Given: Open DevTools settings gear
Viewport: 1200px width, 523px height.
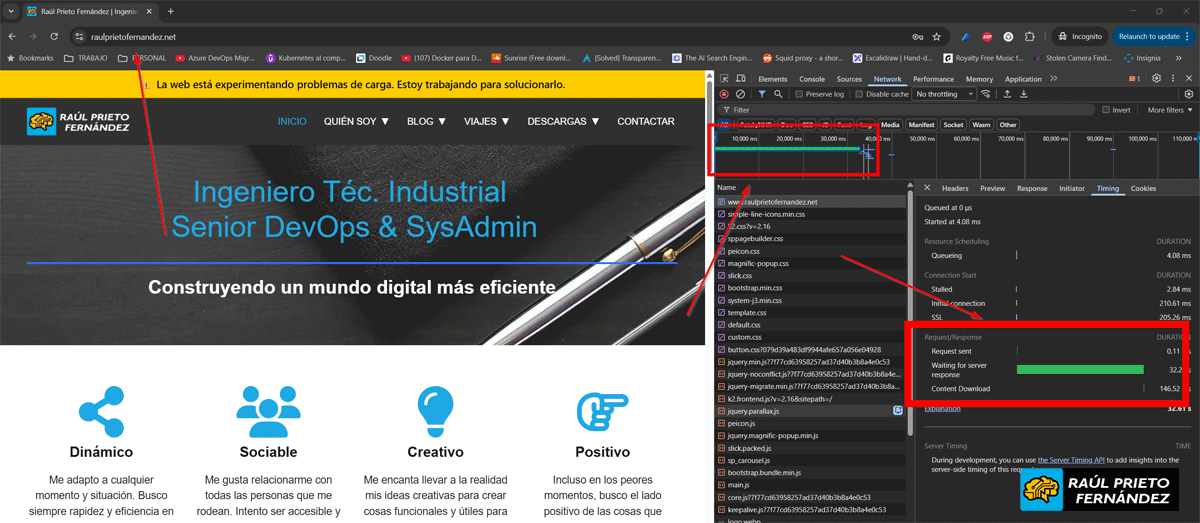Looking at the screenshot, I should (x=1156, y=79).
